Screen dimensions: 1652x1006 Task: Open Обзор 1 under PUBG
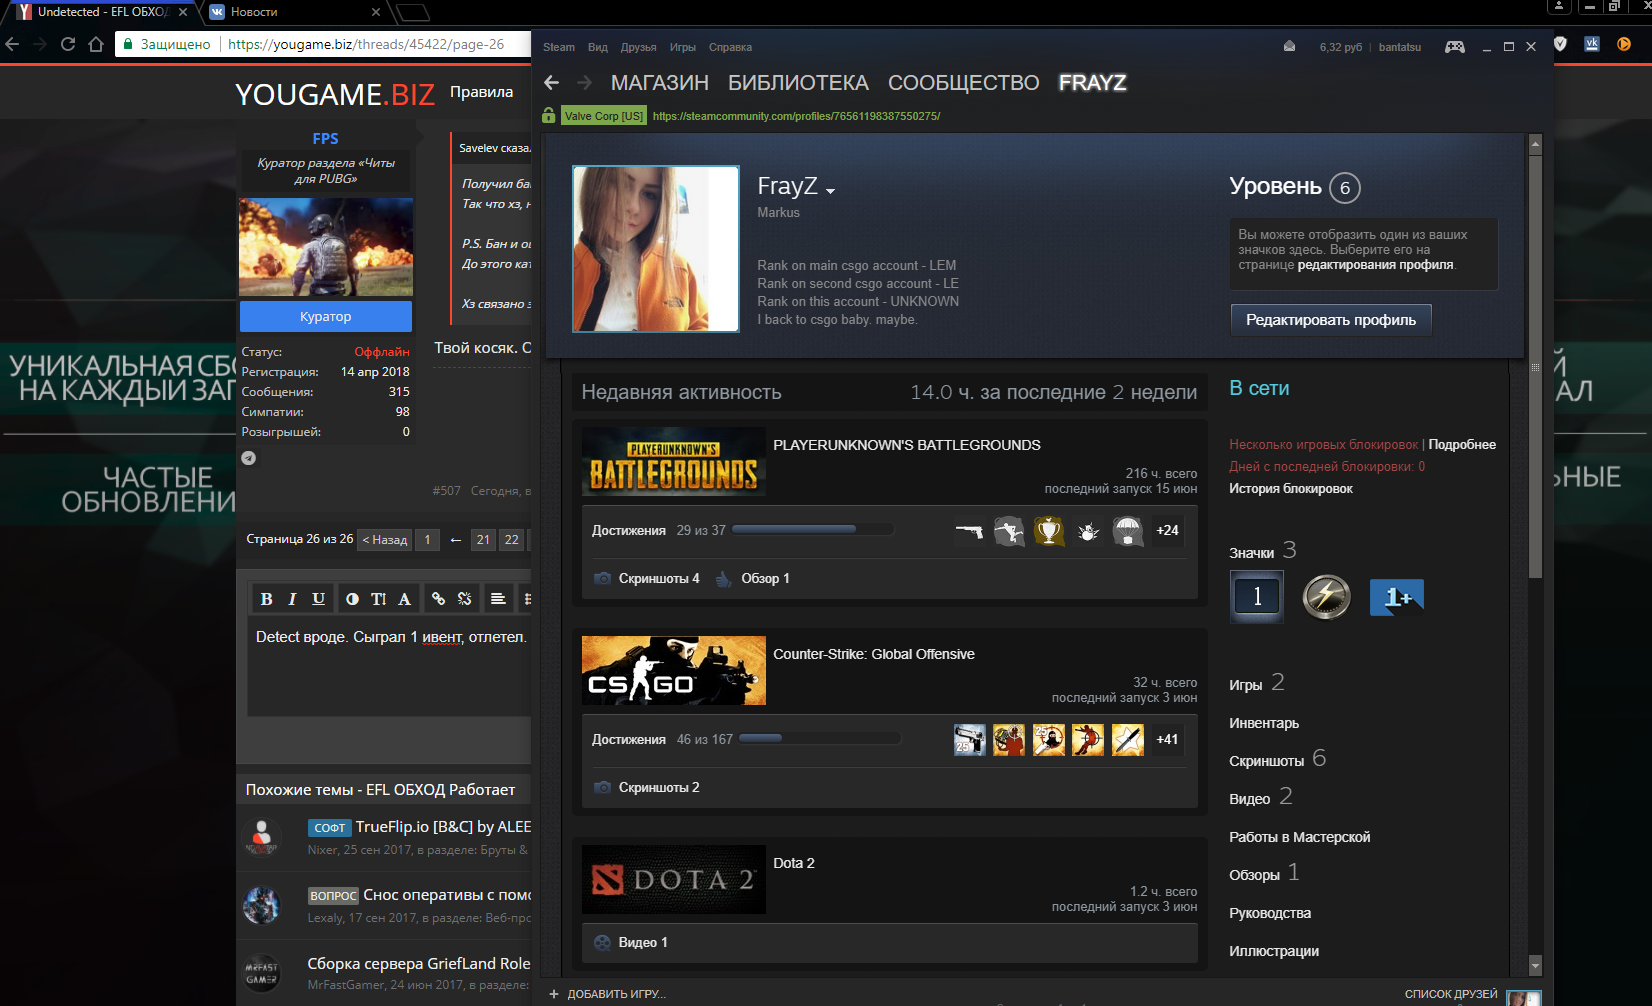pyautogui.click(x=765, y=579)
